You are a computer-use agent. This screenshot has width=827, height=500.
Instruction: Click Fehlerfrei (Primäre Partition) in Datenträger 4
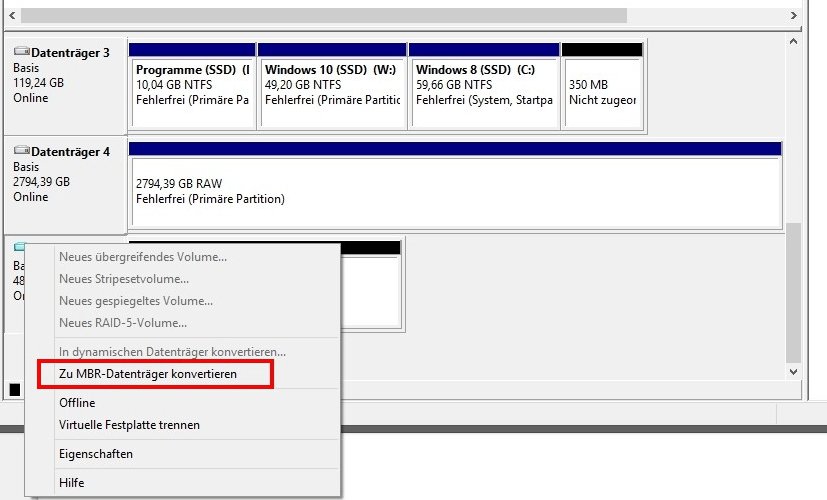pos(210,199)
